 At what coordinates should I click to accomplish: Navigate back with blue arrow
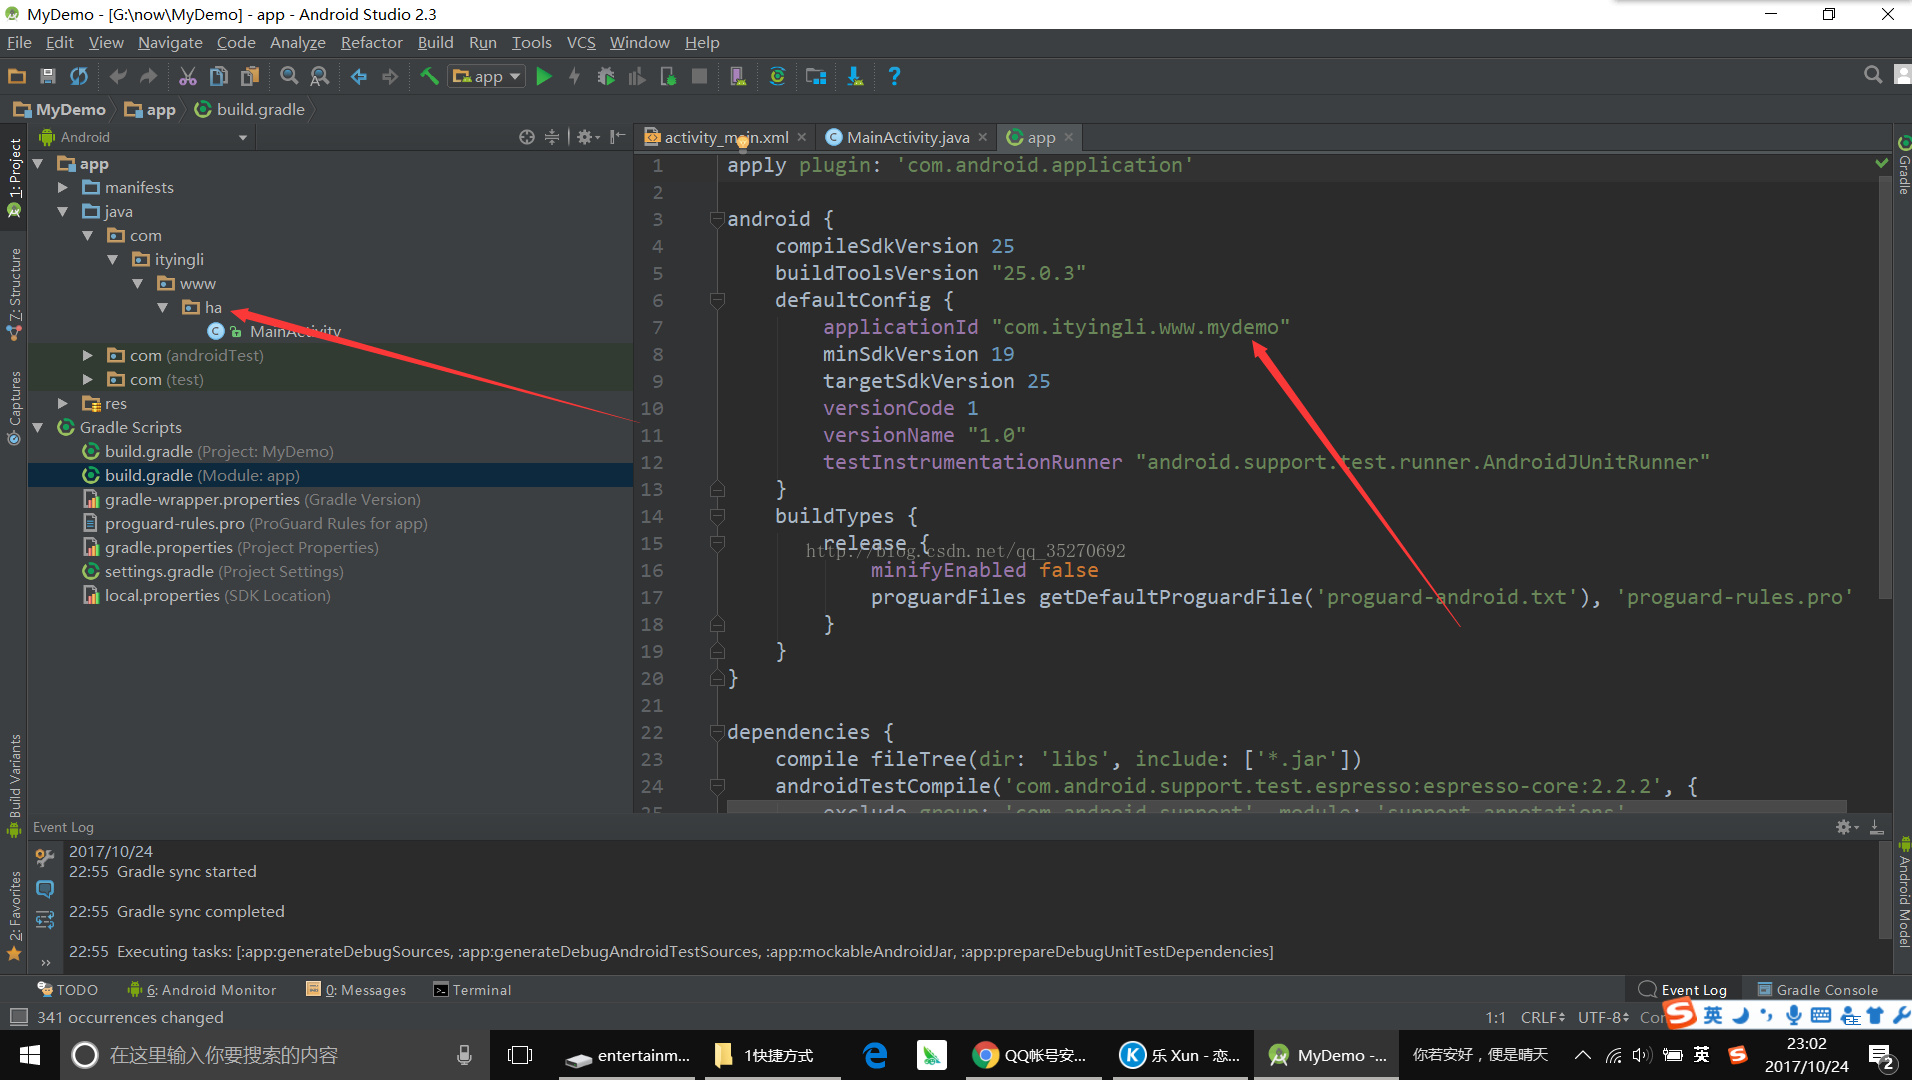(359, 76)
